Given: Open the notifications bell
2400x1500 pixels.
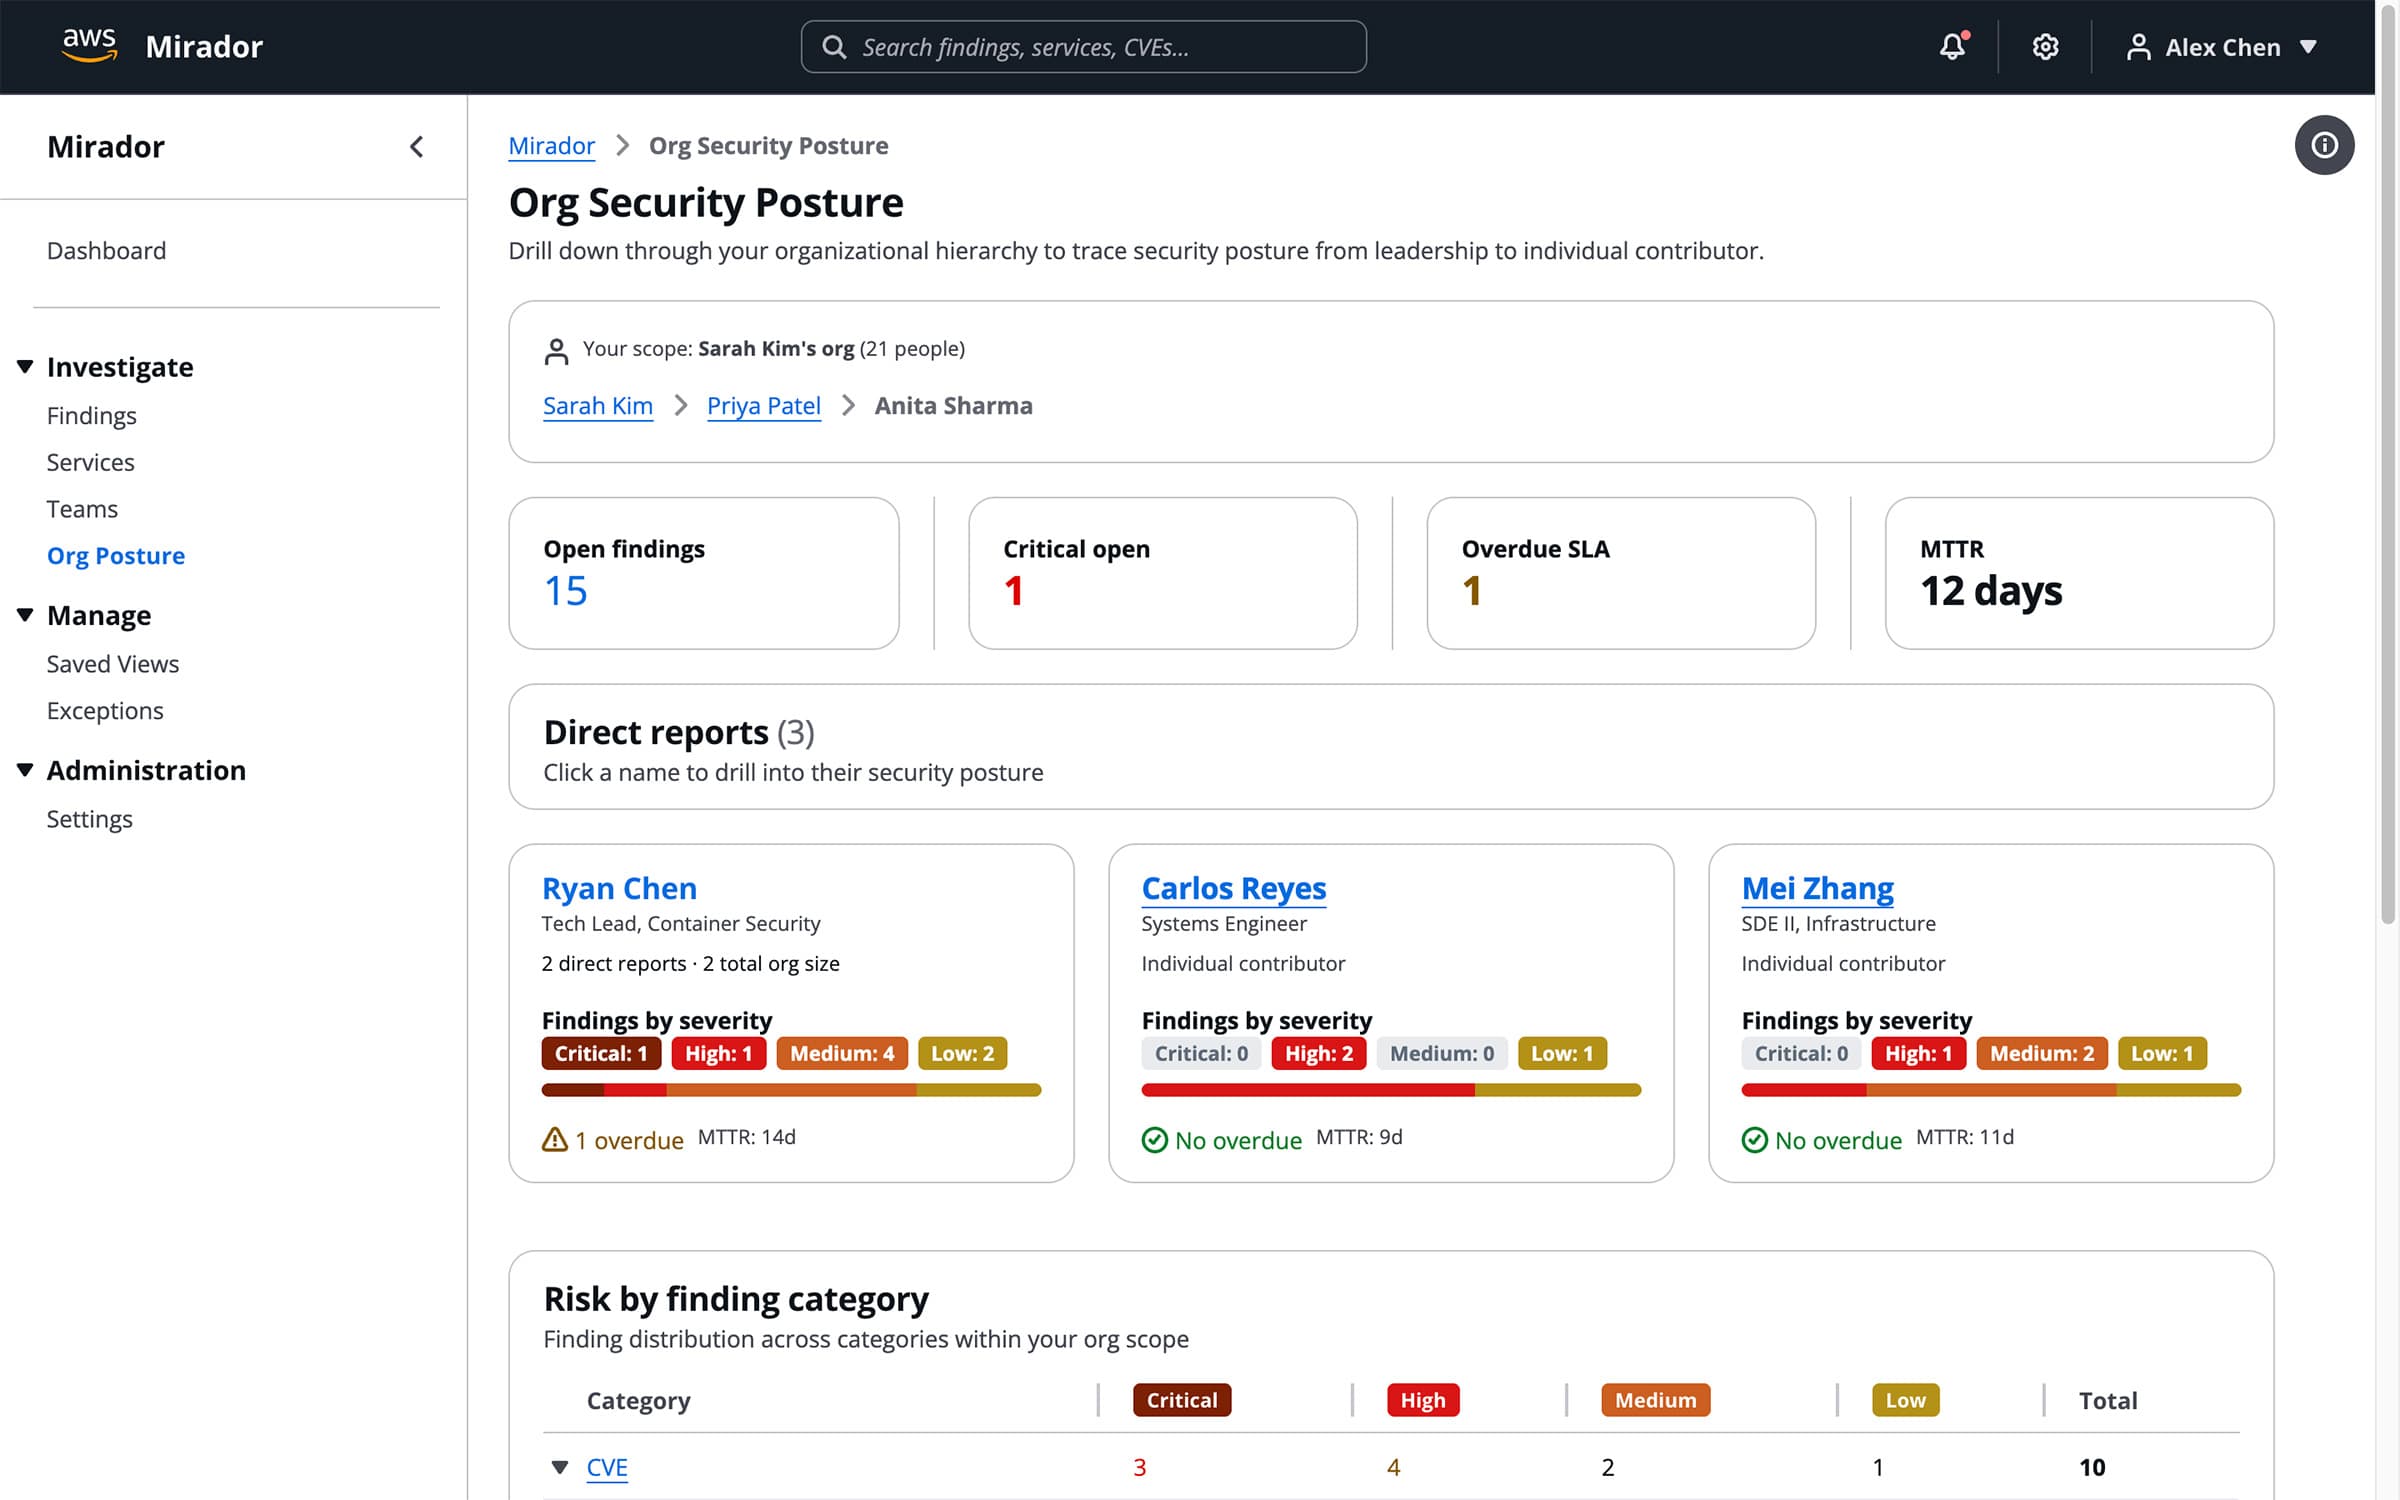Looking at the screenshot, I should (1952, 46).
